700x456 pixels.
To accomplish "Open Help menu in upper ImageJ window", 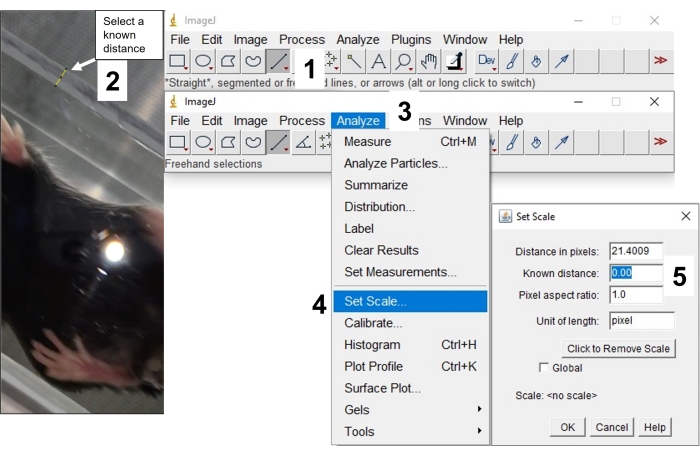I will pos(511,40).
